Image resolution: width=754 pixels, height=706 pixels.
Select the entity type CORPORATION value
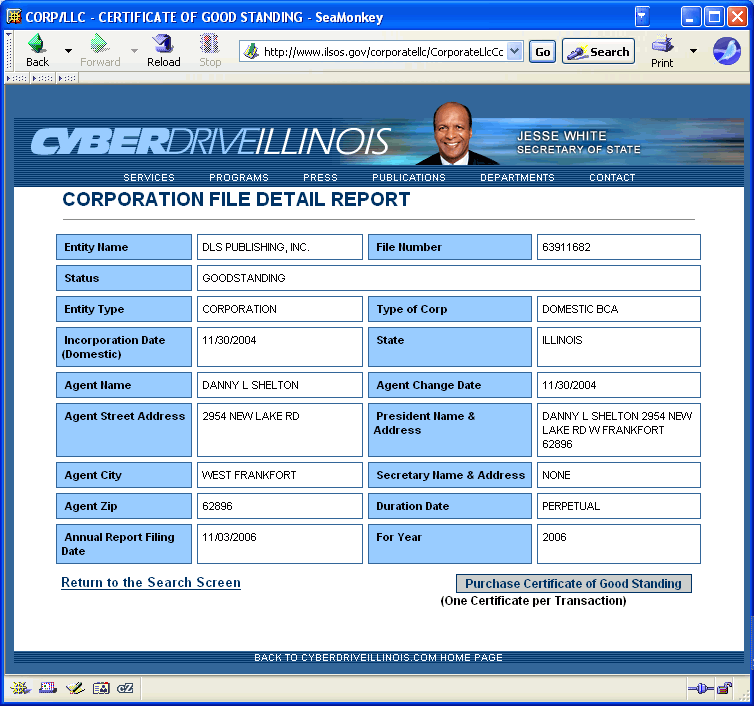click(x=239, y=309)
